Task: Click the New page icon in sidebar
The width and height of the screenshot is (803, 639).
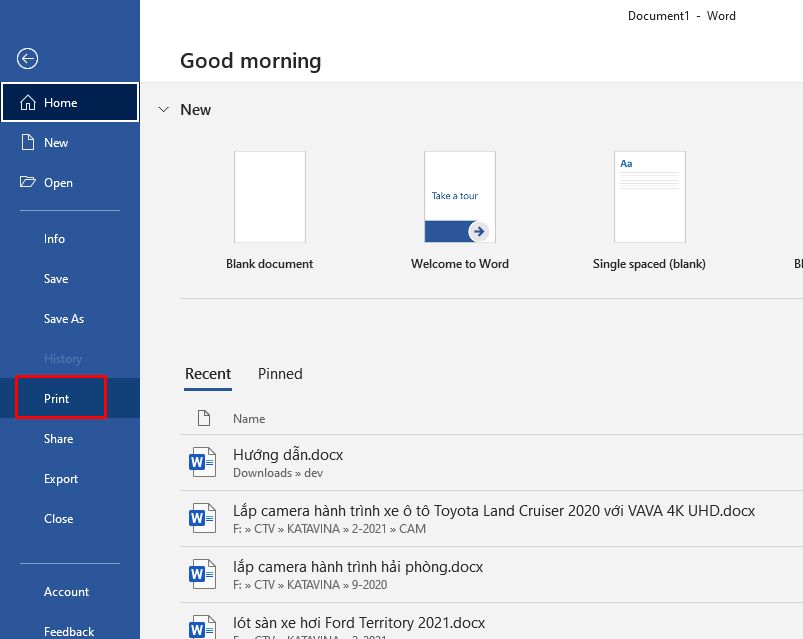Action: (x=28, y=142)
